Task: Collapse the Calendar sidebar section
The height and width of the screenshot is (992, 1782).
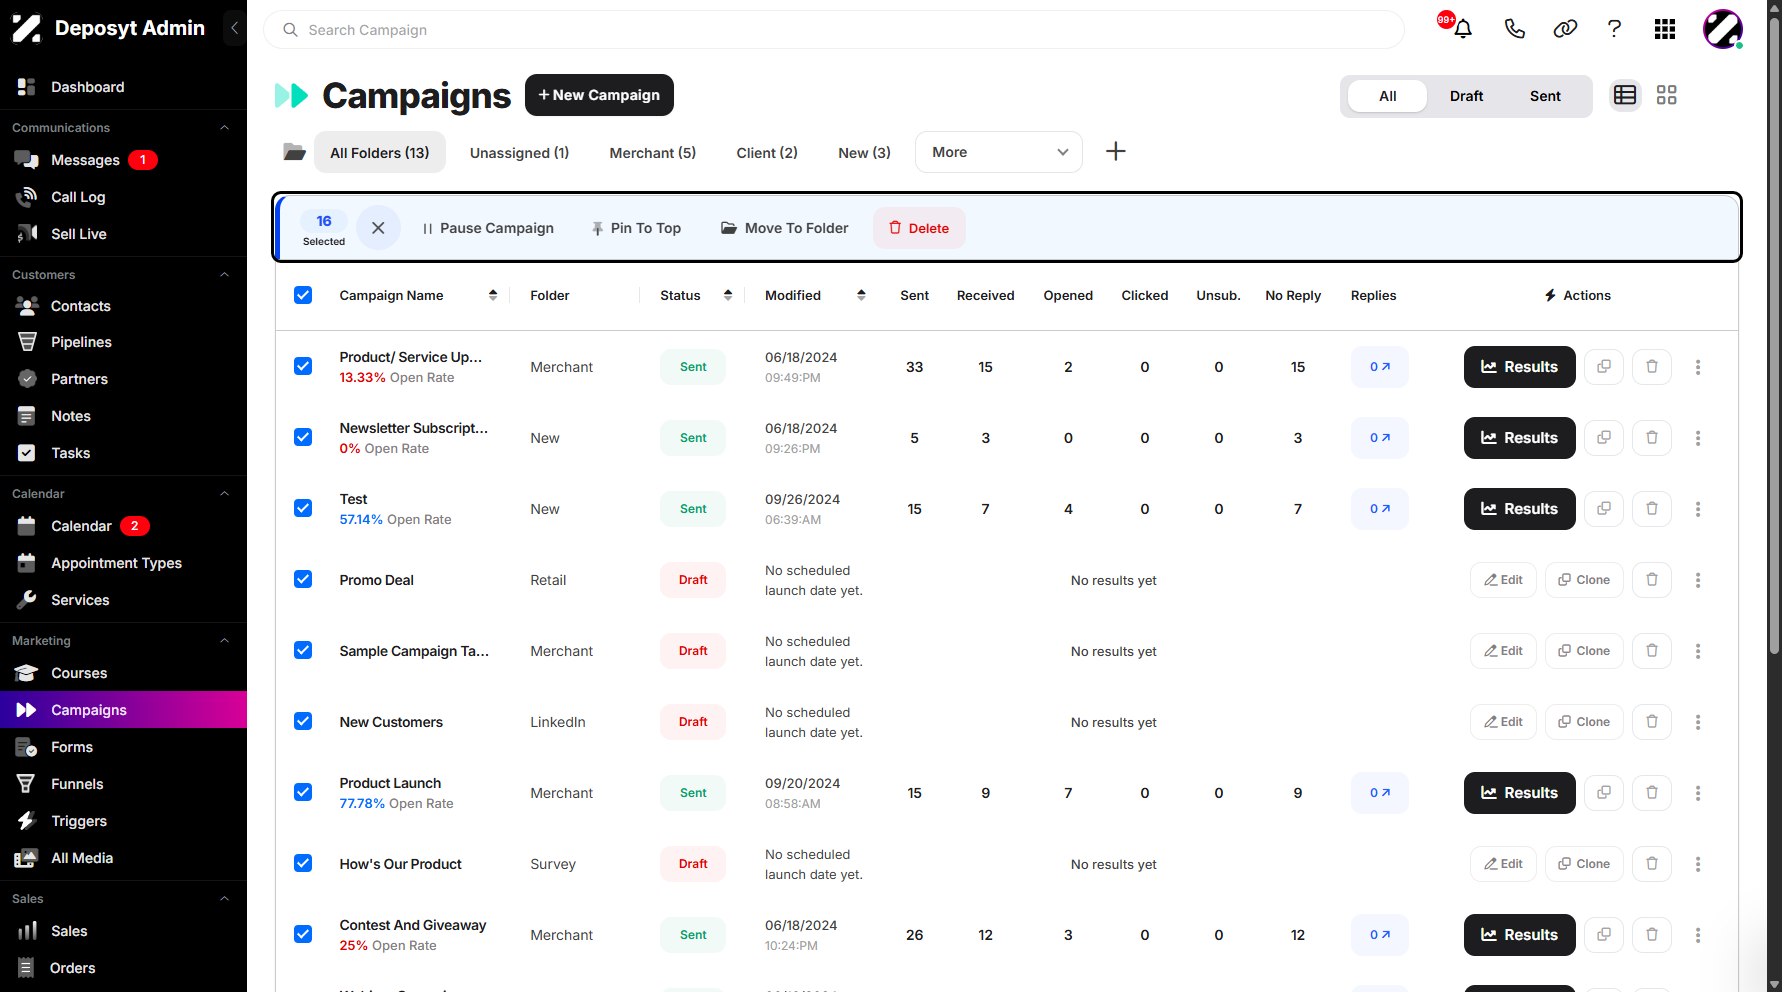Action: 225,494
